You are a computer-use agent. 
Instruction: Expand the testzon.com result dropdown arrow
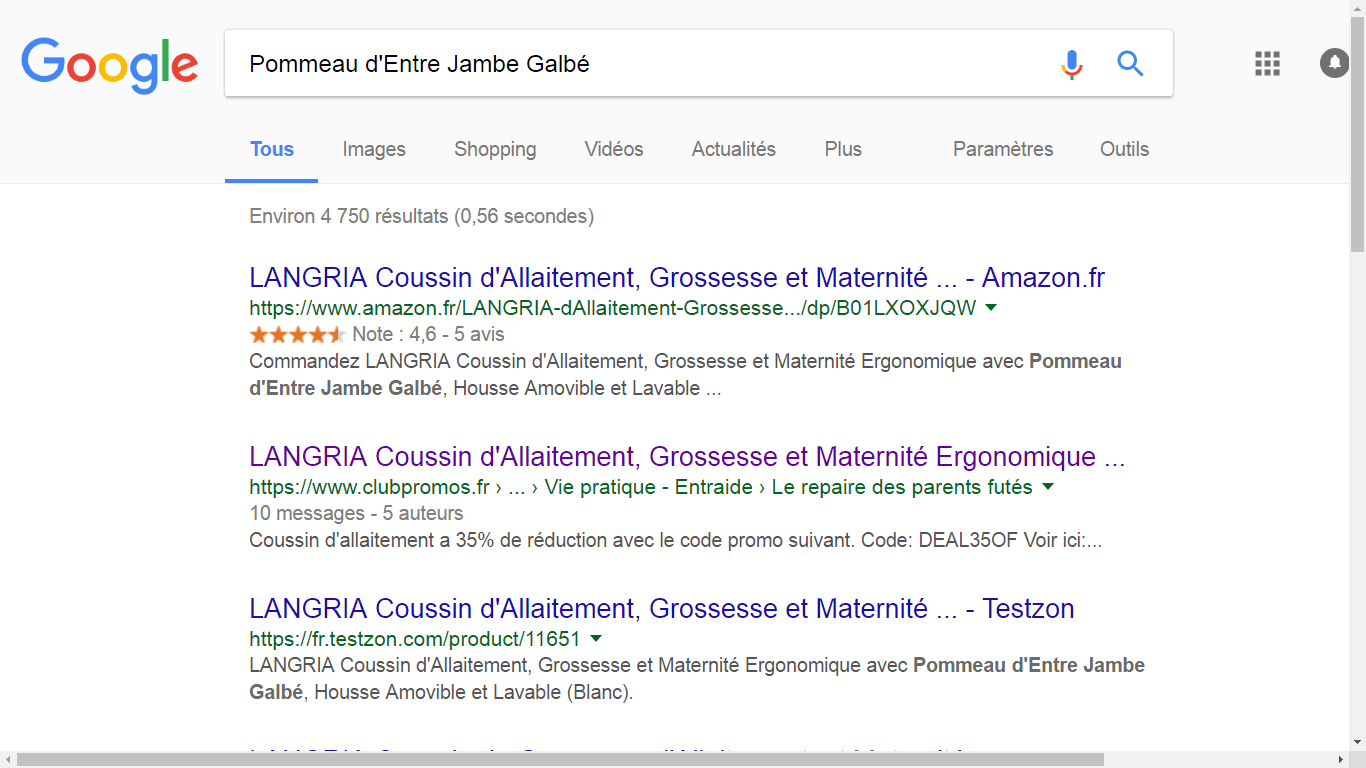click(x=596, y=638)
